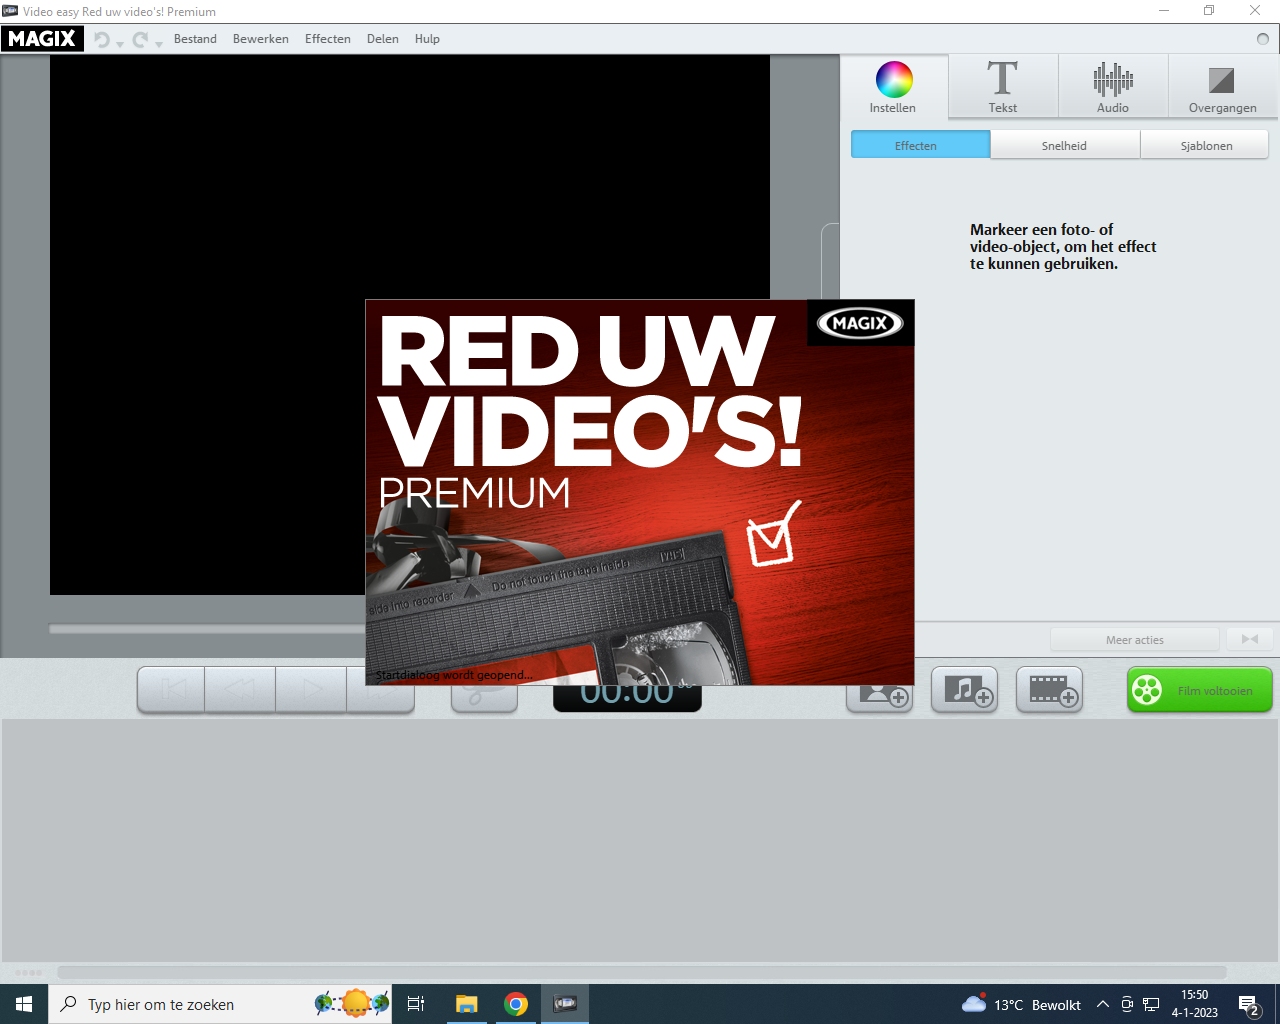Image resolution: width=1280 pixels, height=1024 pixels.
Task: Open the Instellen color wheel panel
Action: coord(893,87)
